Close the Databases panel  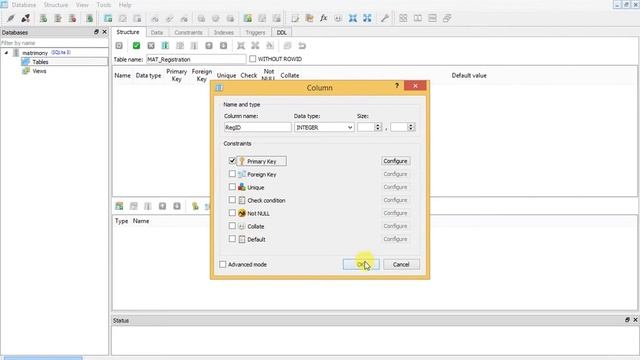tap(104, 32)
